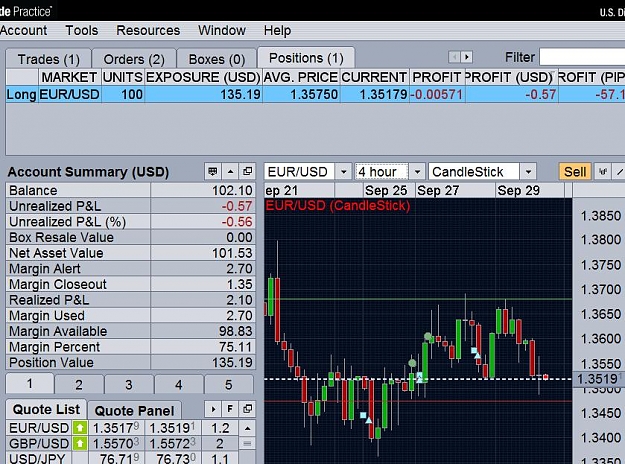This screenshot has width=625, height=464.
Task: Click the Quote List scrollbar thumb
Action: [x=247, y=443]
